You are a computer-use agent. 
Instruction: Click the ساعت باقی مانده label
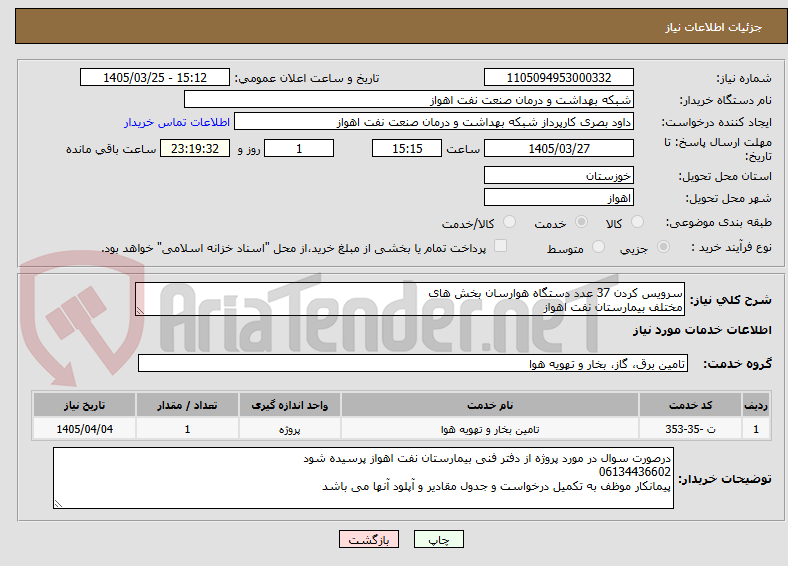[x=111, y=149]
